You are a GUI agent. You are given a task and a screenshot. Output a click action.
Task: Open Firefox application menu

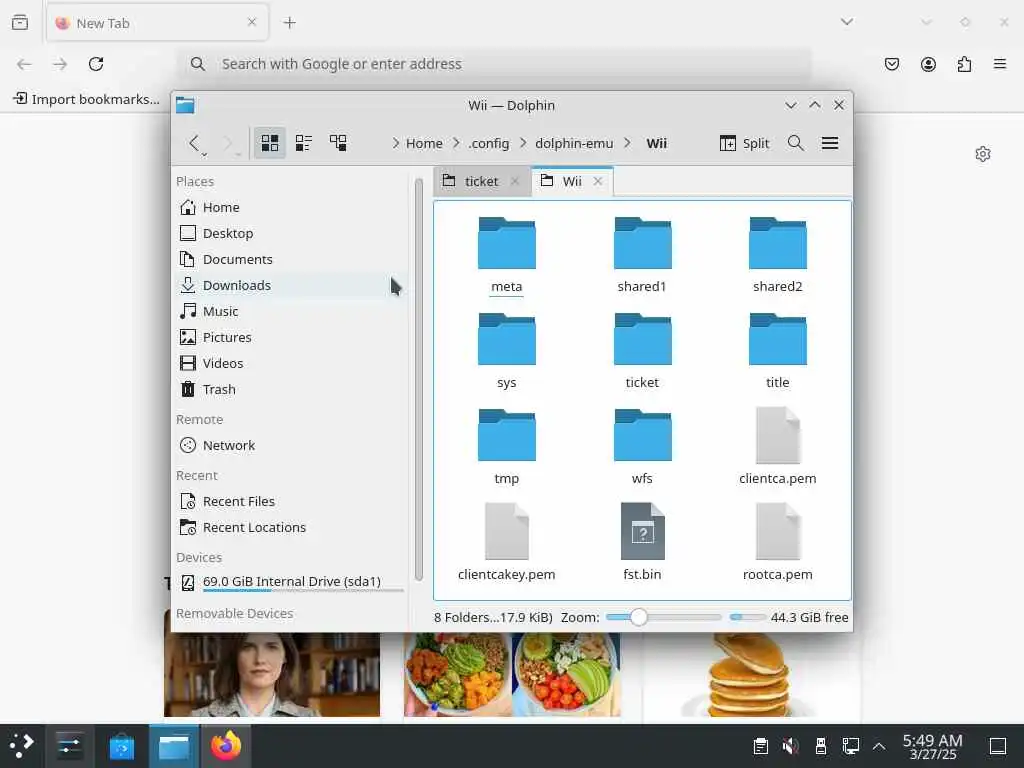pos(1000,64)
